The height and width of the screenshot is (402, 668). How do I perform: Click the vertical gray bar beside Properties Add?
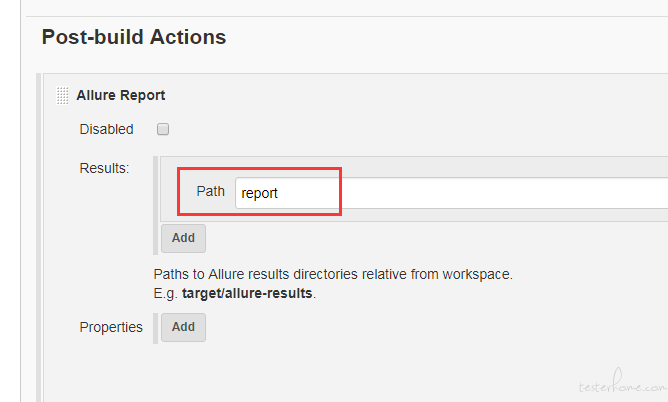pos(155,328)
